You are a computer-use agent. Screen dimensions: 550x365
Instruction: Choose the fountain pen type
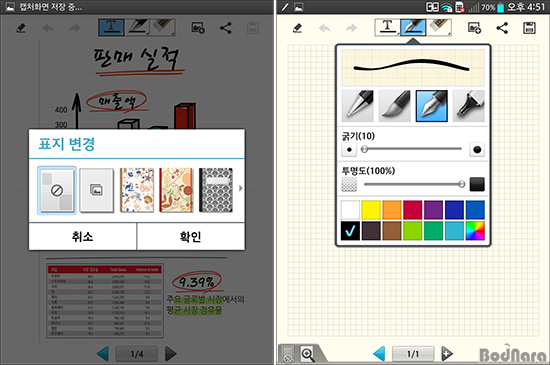click(x=431, y=106)
